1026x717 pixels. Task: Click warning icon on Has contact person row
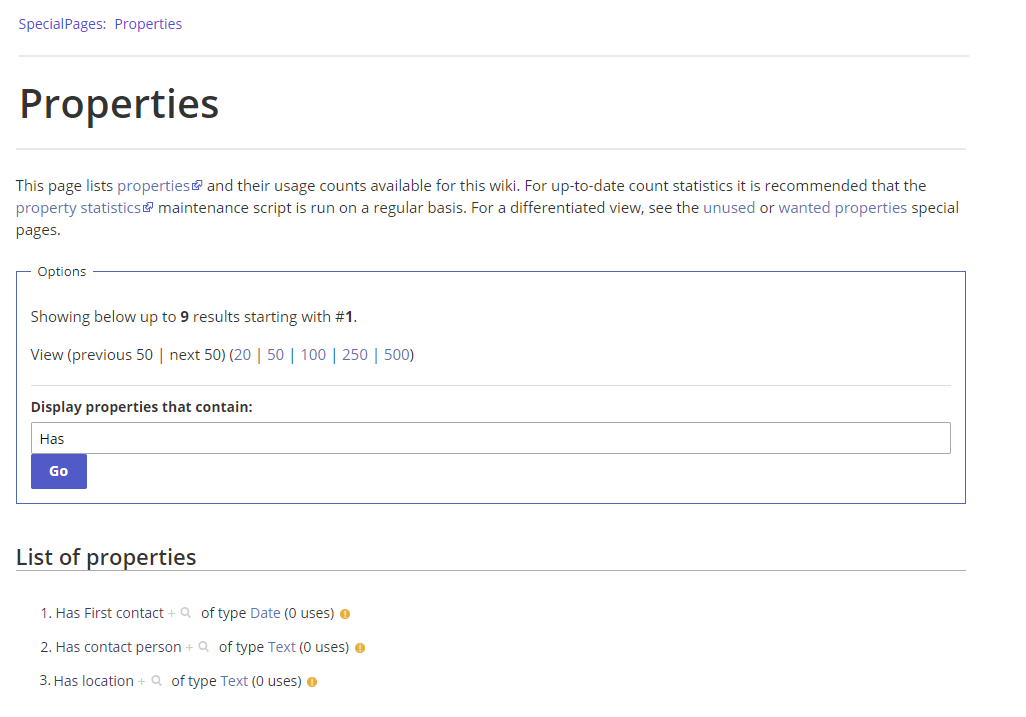[x=360, y=648]
